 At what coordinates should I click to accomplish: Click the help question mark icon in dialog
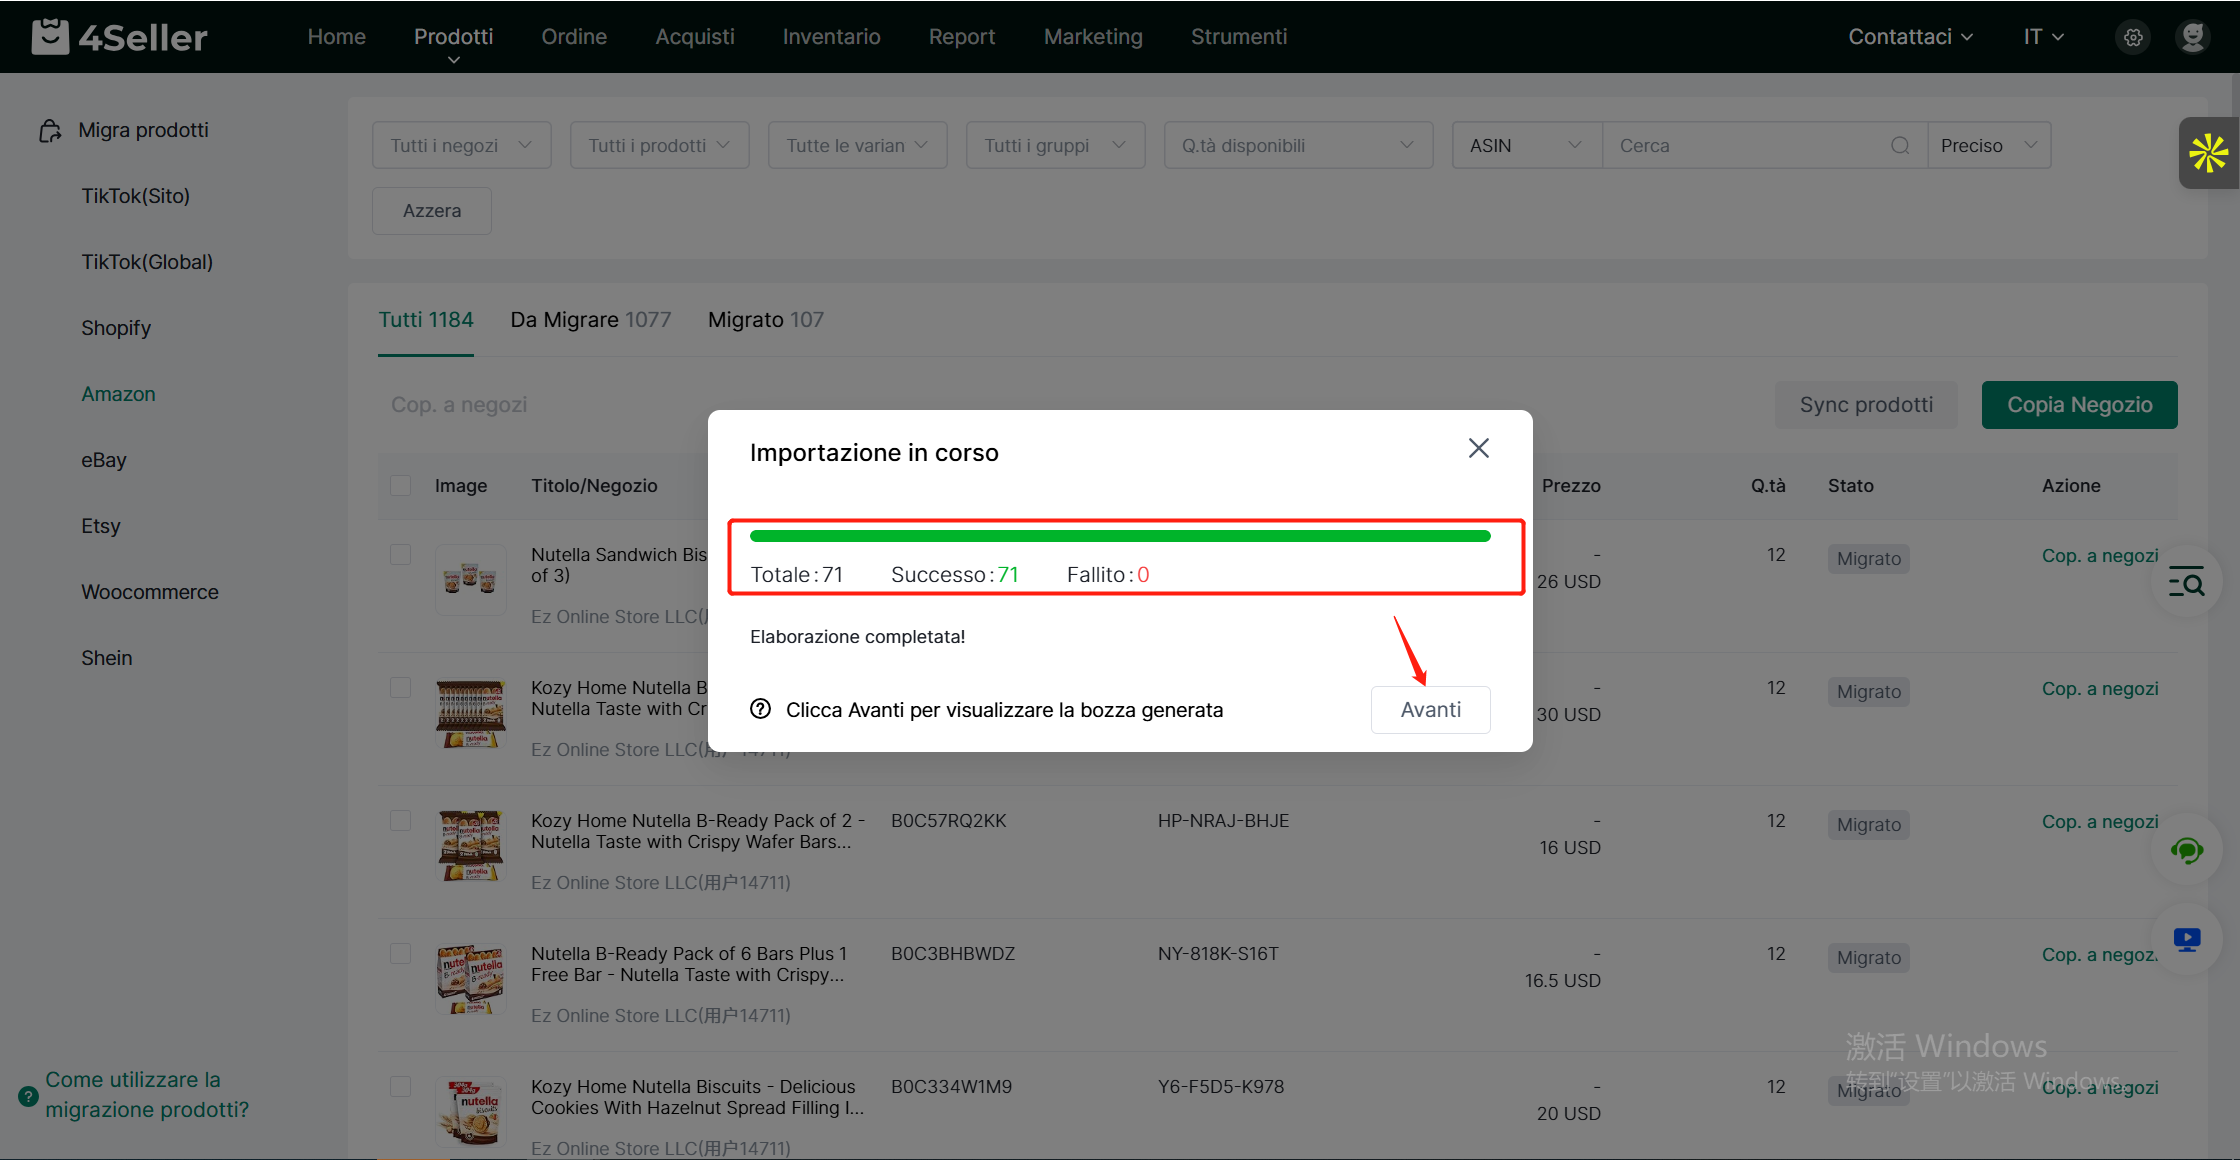pos(761,709)
